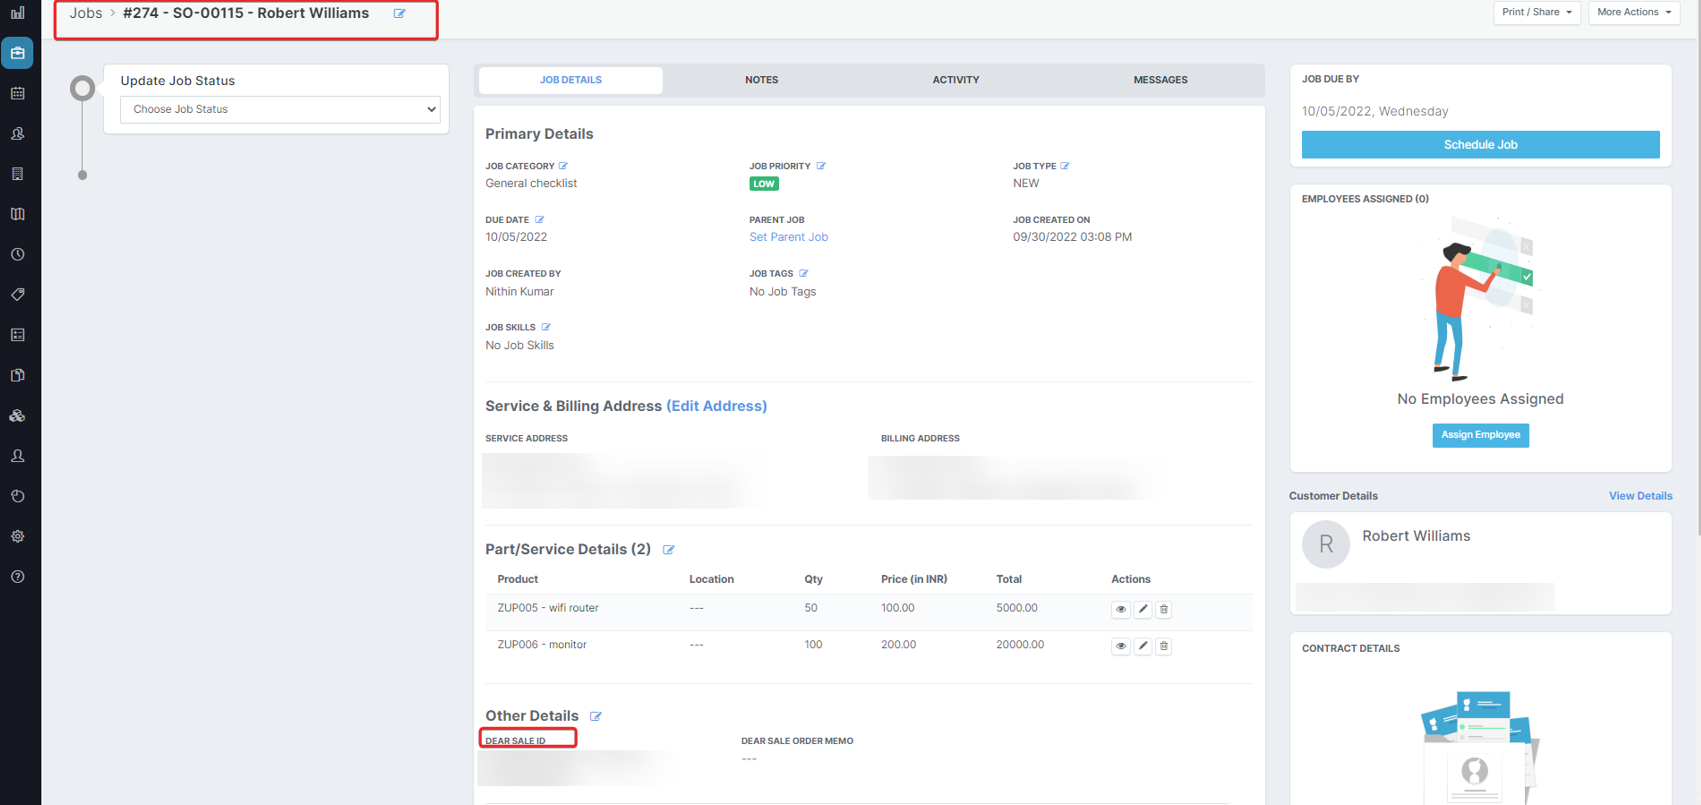This screenshot has width=1701, height=805.
Task: Expand the More Actions menu
Action: pos(1633,12)
